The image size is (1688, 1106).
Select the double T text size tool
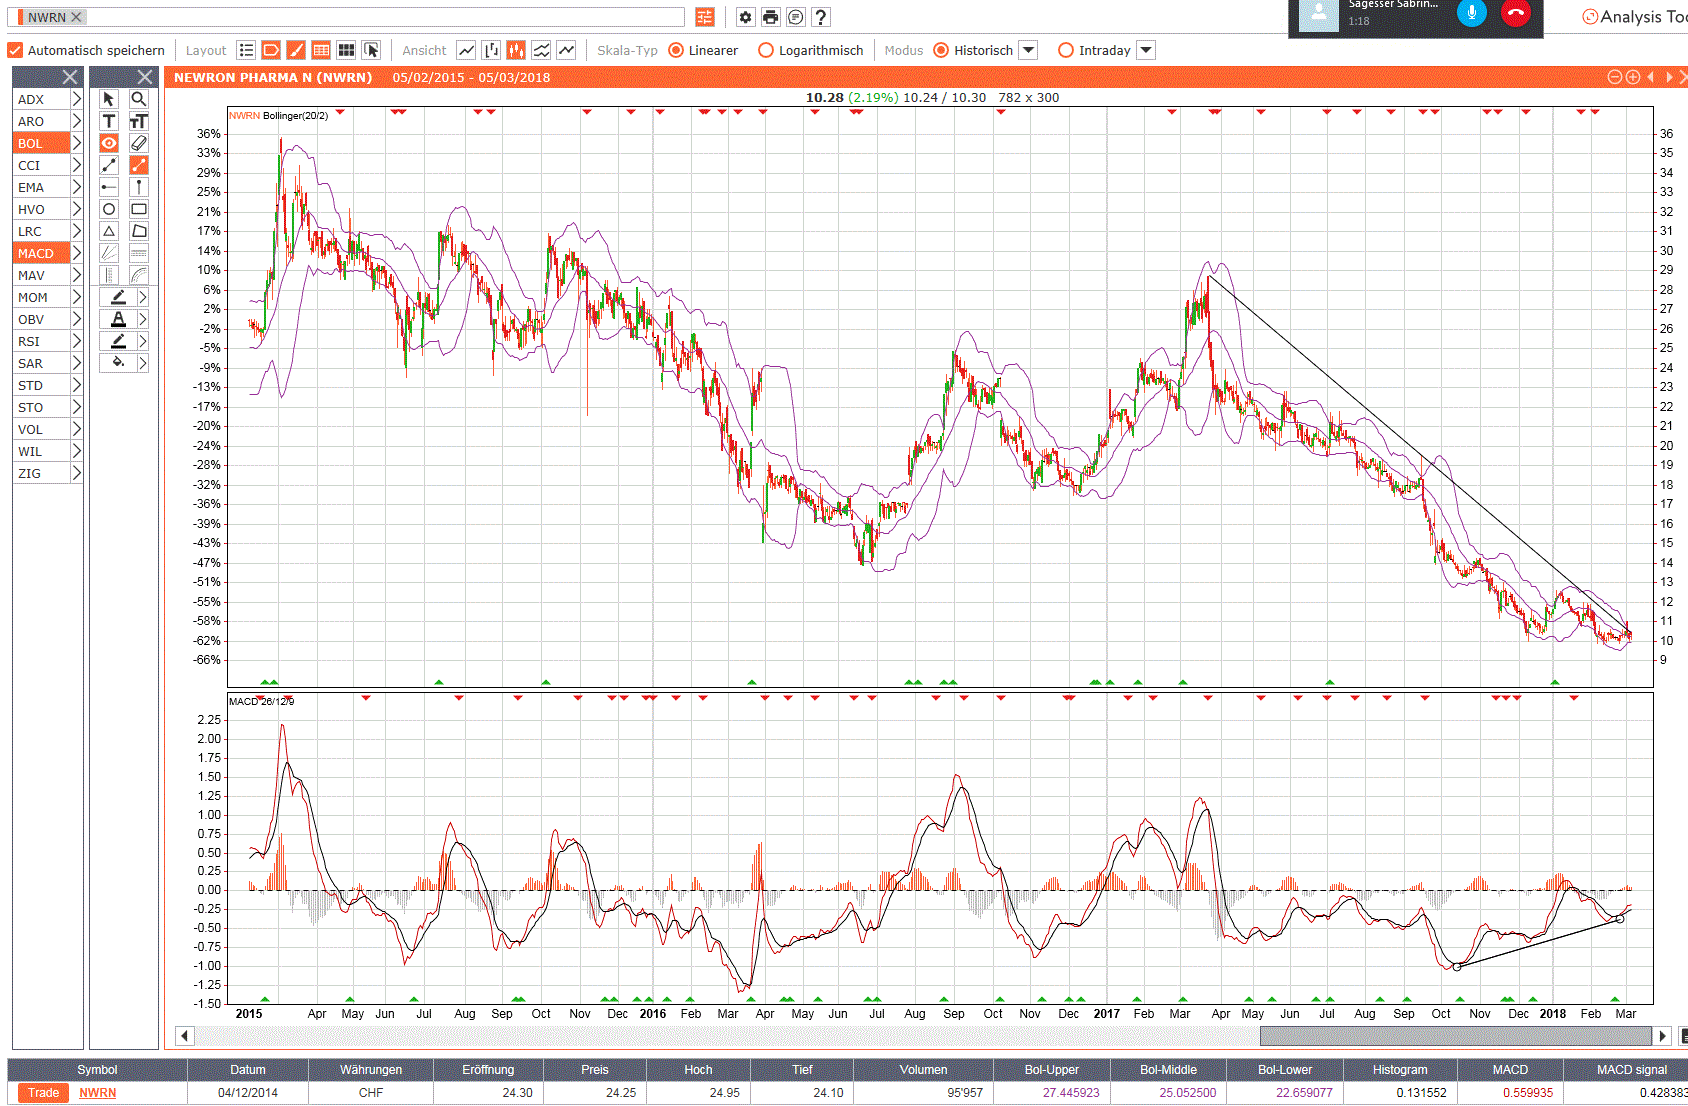pos(139,121)
